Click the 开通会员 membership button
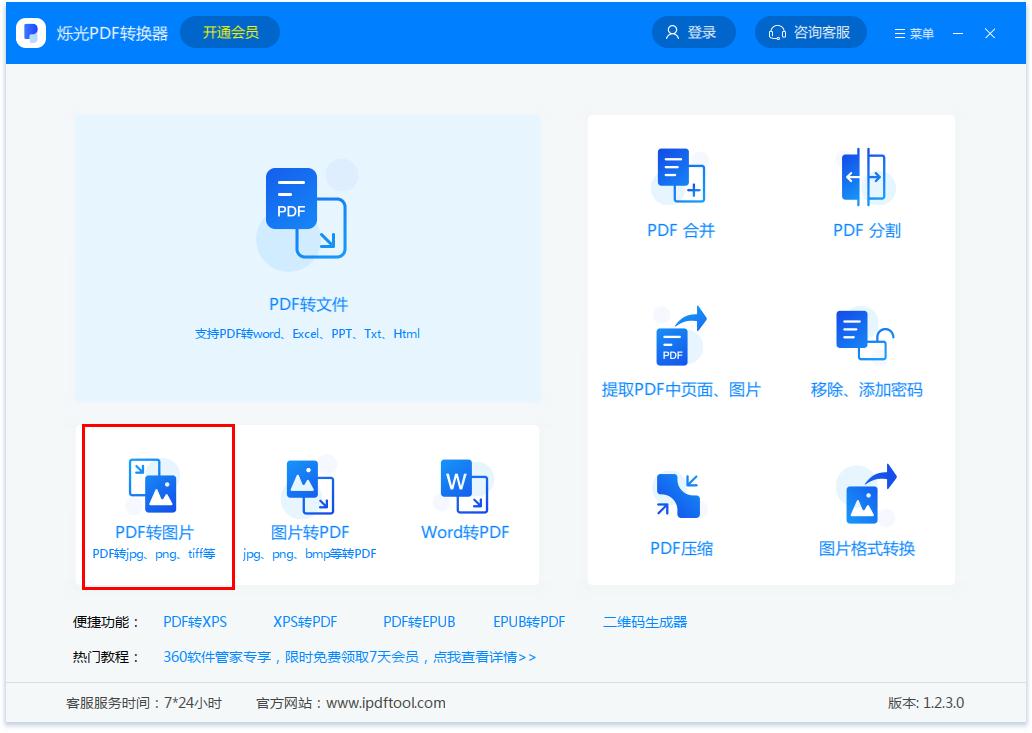Image resolution: width=1032 pixels, height=733 pixels. (231, 32)
